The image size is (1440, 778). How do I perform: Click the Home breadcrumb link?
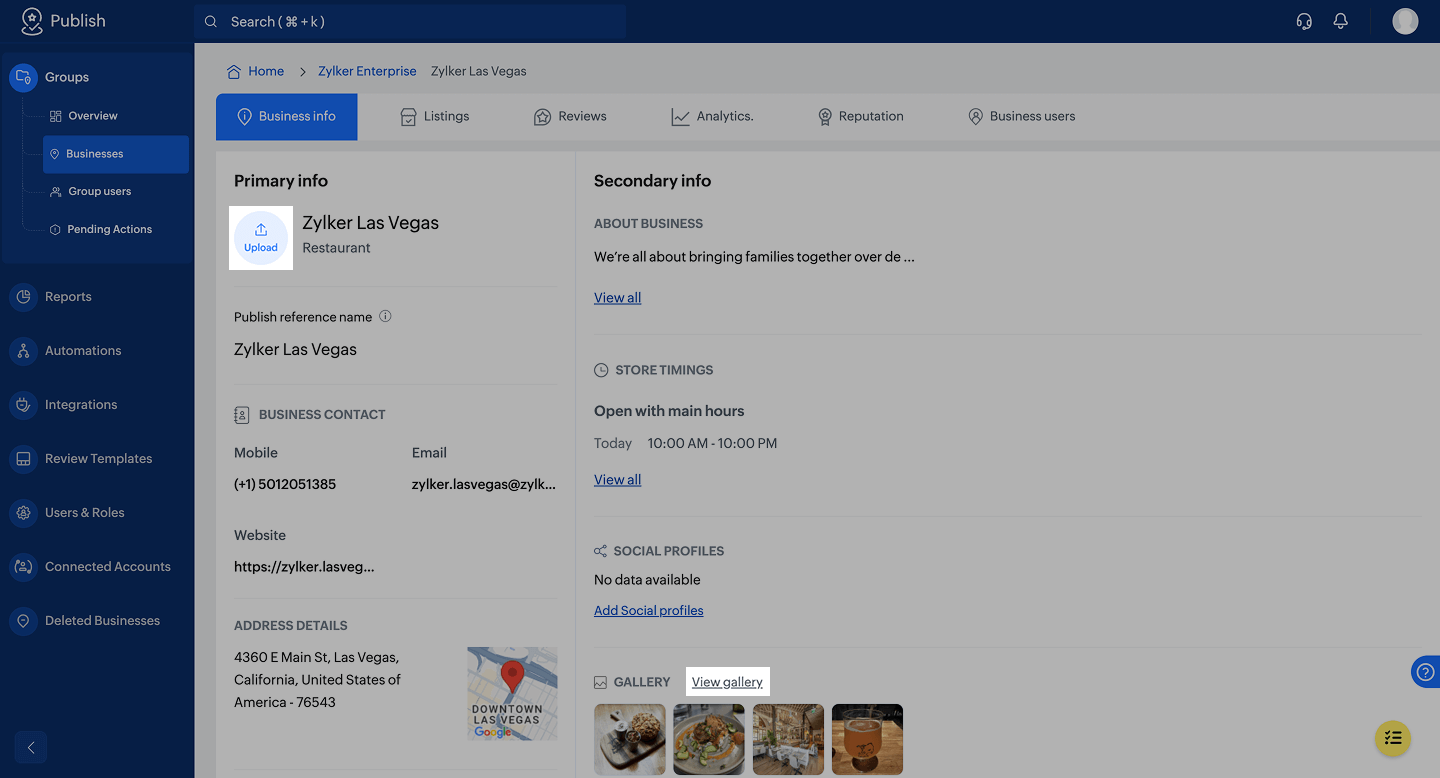266,71
